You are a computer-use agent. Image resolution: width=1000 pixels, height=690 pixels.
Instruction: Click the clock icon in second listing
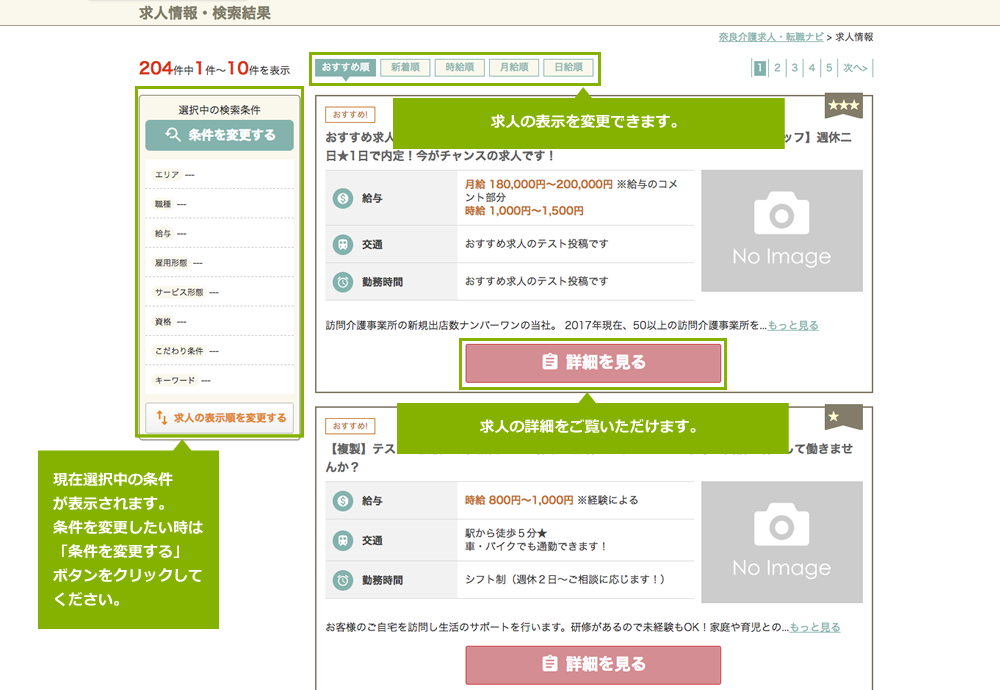(343, 580)
